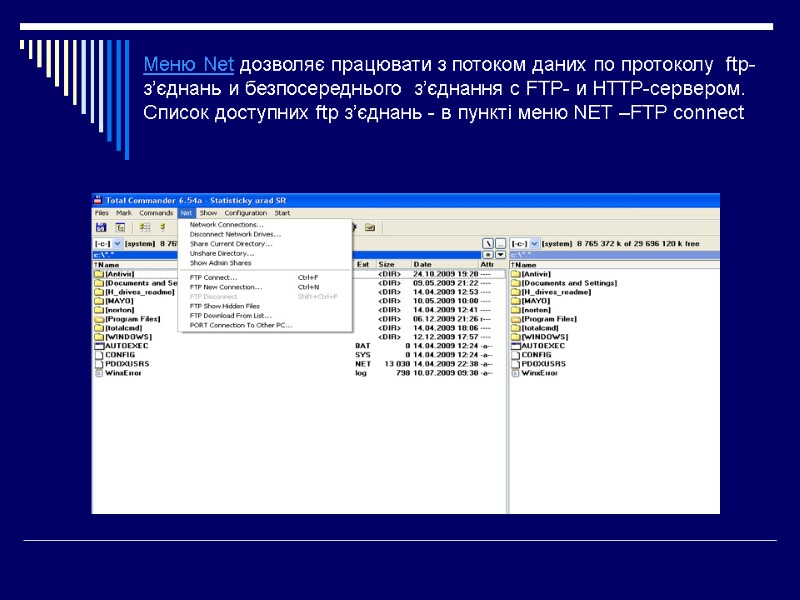Click the floppy disk icon in the Total Commander toolbar
The height and width of the screenshot is (600, 800).
point(101,228)
